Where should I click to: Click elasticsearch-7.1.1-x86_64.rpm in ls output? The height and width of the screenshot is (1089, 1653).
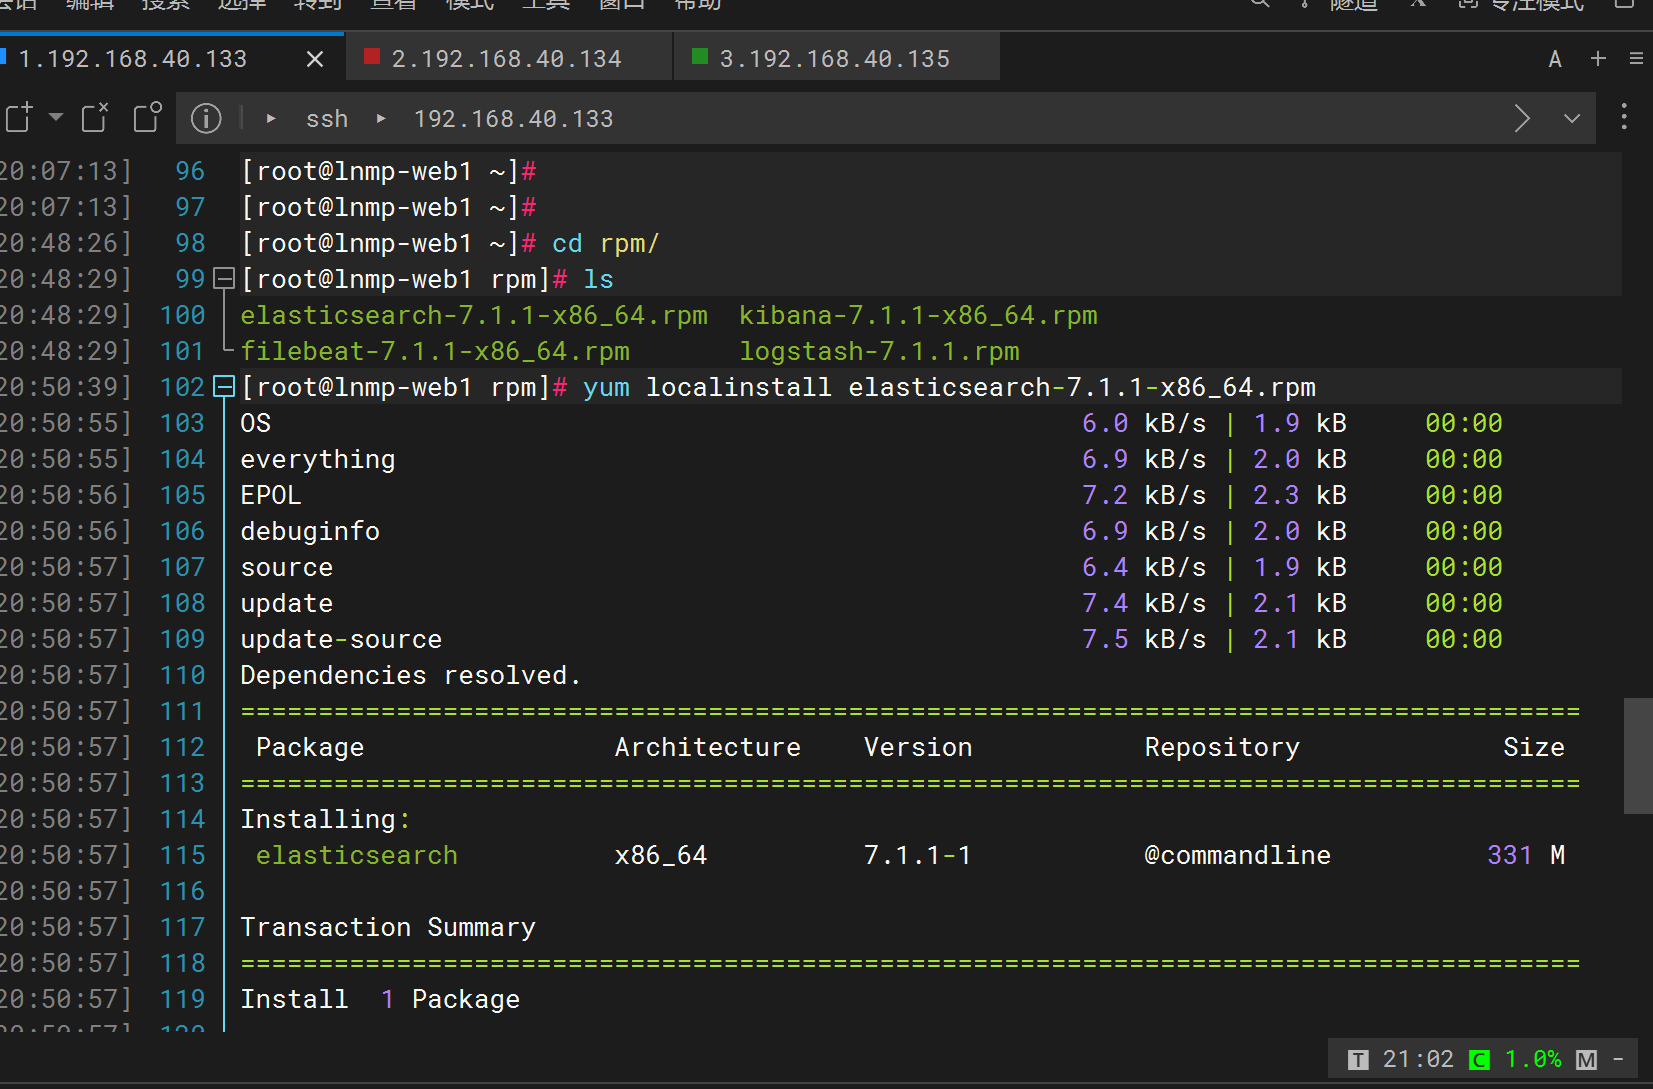click(474, 315)
